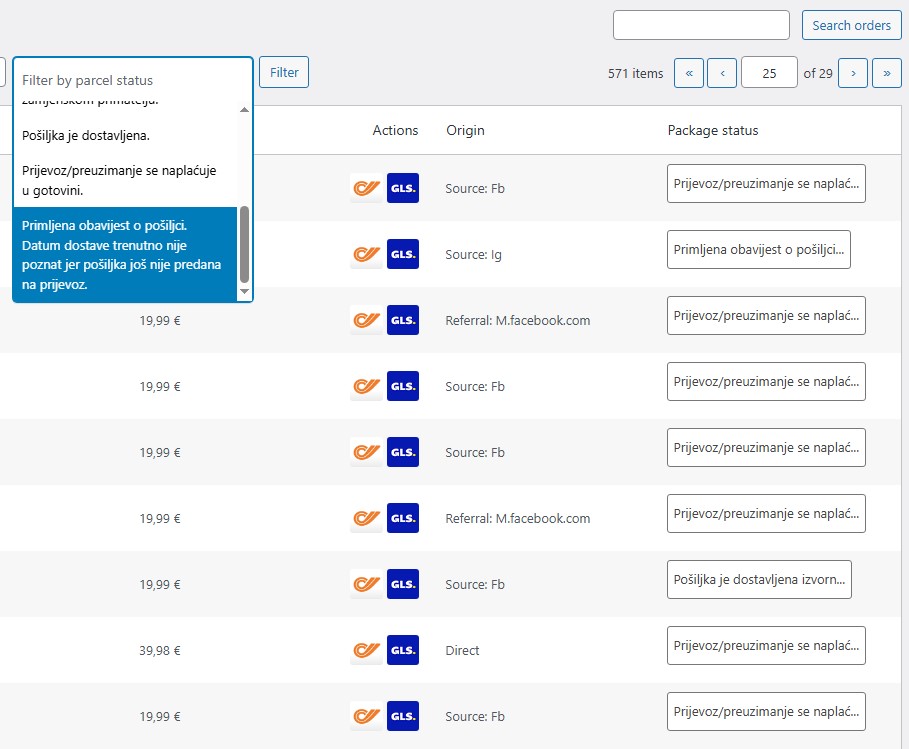Click the GLS icon in the topmost order row

pos(403,188)
